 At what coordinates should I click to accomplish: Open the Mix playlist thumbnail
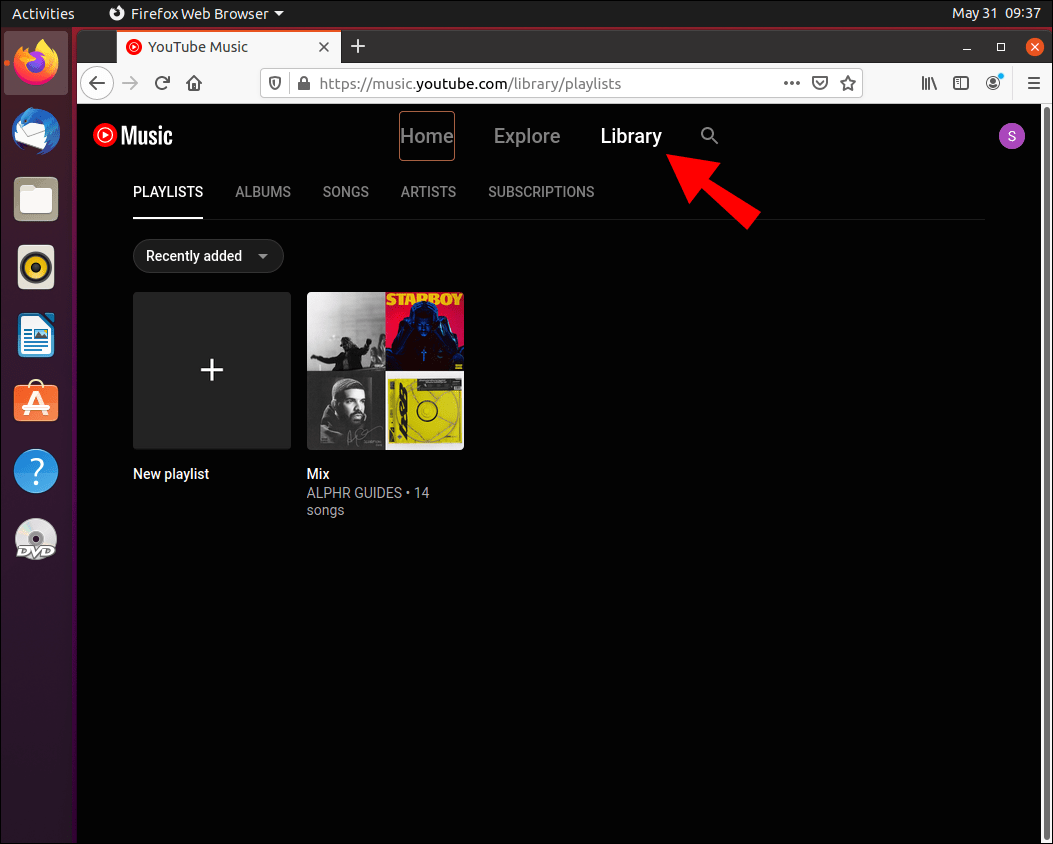point(385,370)
